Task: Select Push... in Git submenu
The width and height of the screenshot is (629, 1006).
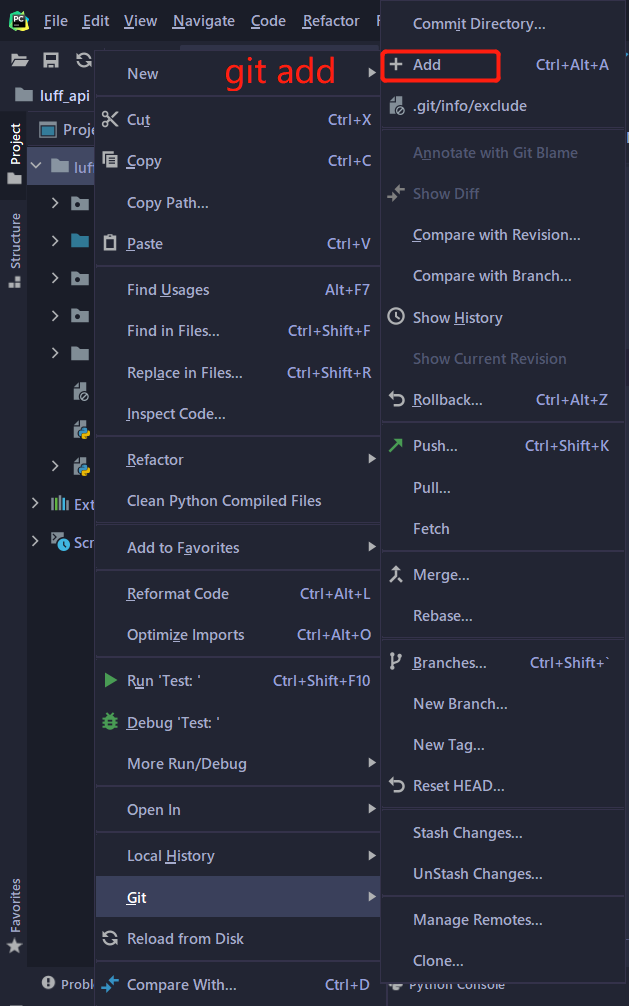Action: 503,446
